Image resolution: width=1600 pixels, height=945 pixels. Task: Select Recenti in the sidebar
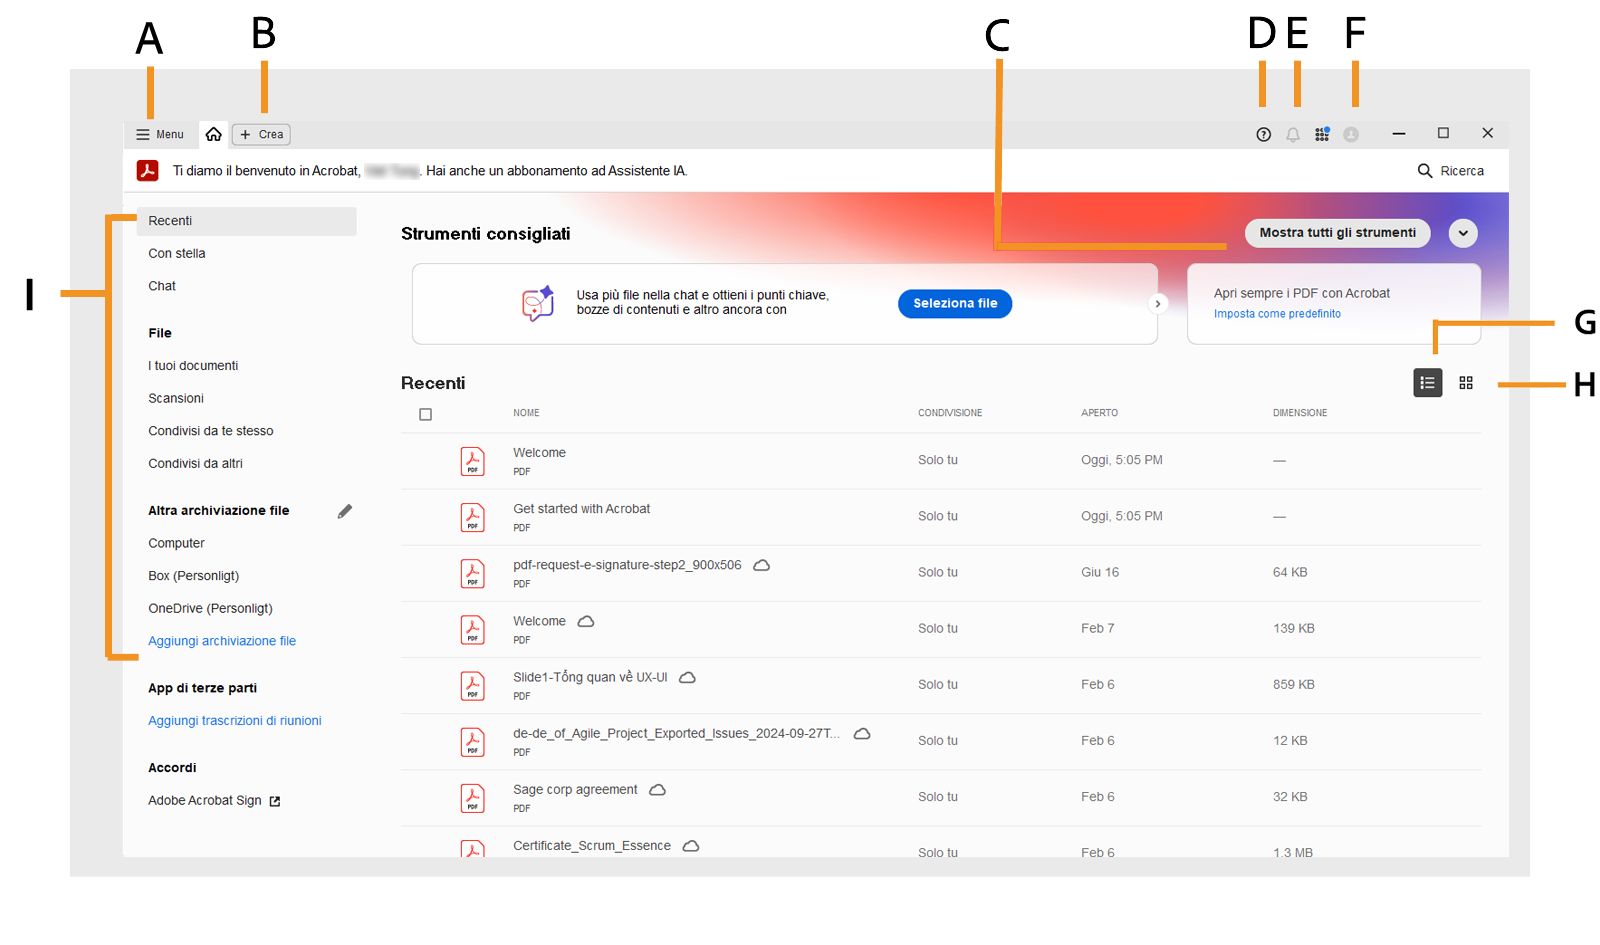click(170, 220)
